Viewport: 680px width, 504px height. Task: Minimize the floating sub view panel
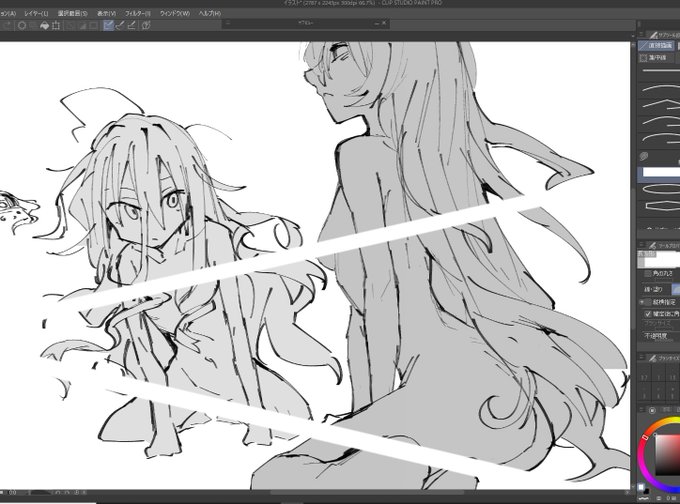377,23
